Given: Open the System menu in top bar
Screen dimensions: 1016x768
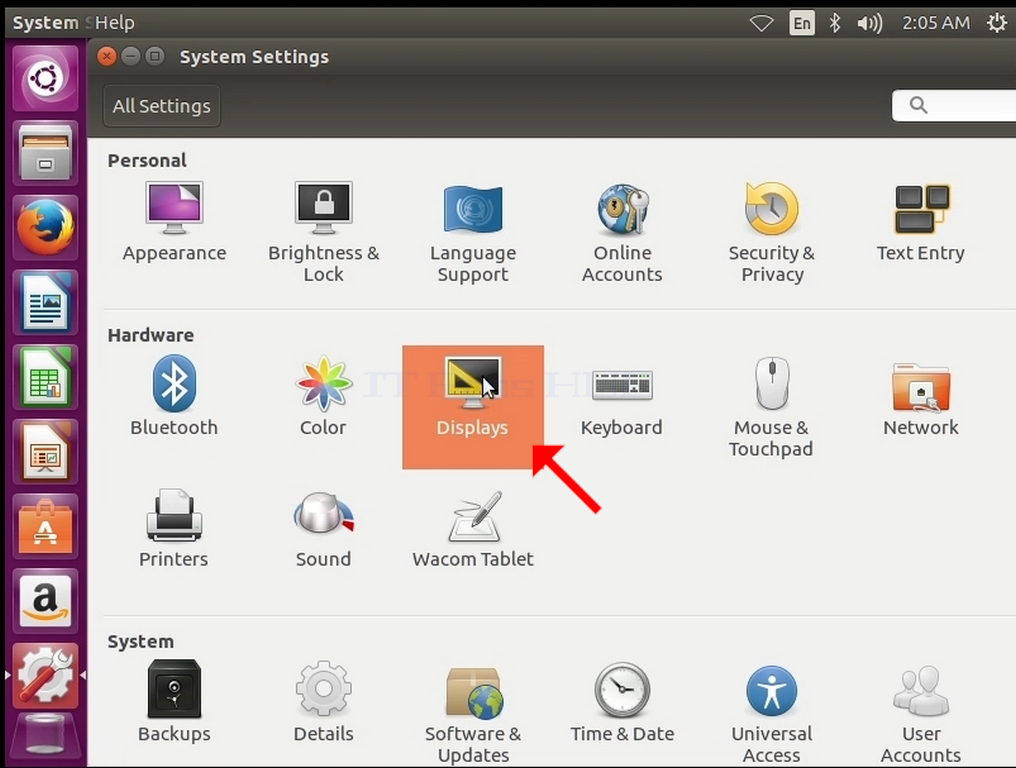Looking at the screenshot, I should point(45,23).
